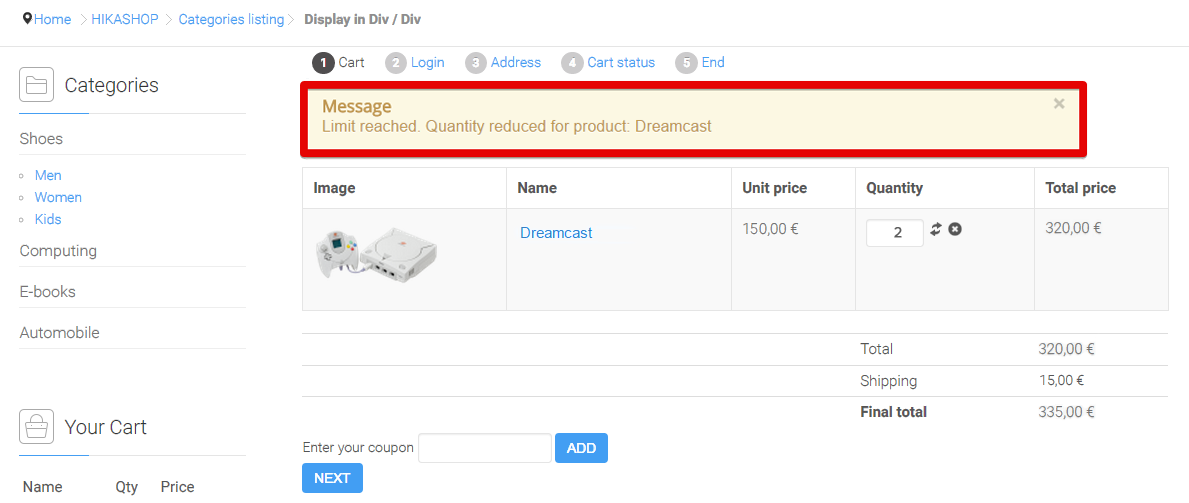Click the ADD coupon button
The width and height of the screenshot is (1189, 503).
click(x=582, y=448)
